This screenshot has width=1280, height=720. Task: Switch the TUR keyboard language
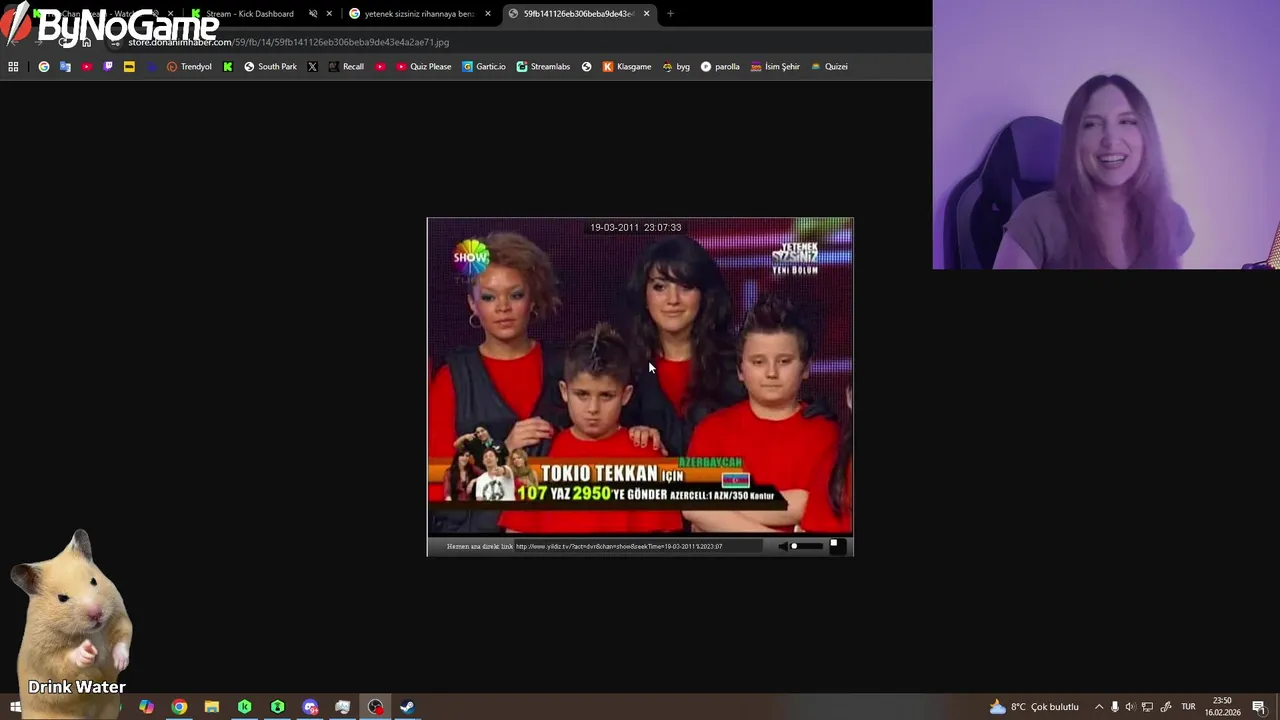click(1189, 707)
